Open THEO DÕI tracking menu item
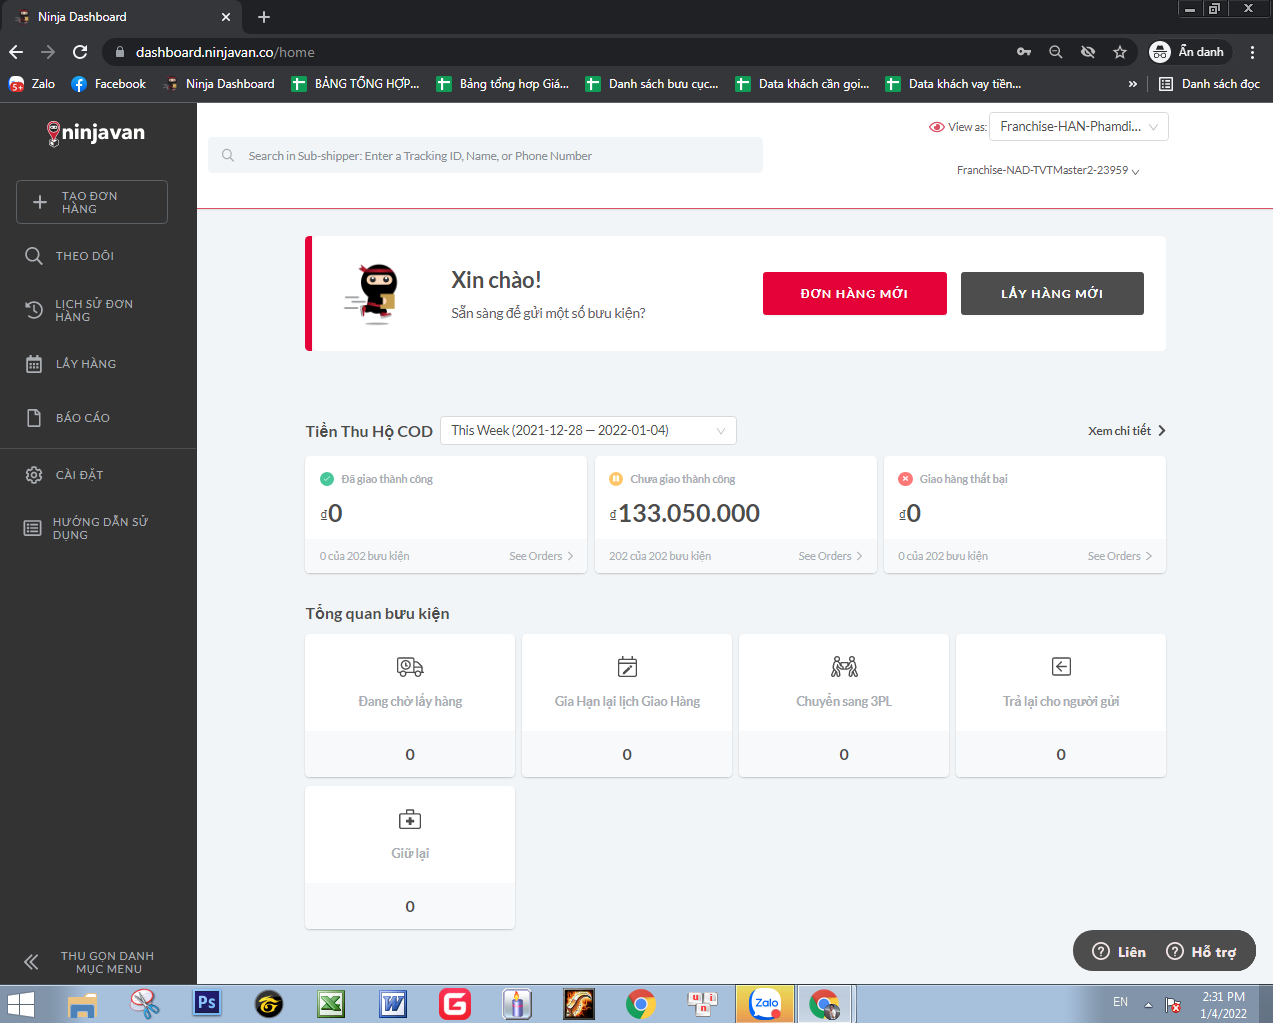The image size is (1273, 1023). 70,256
